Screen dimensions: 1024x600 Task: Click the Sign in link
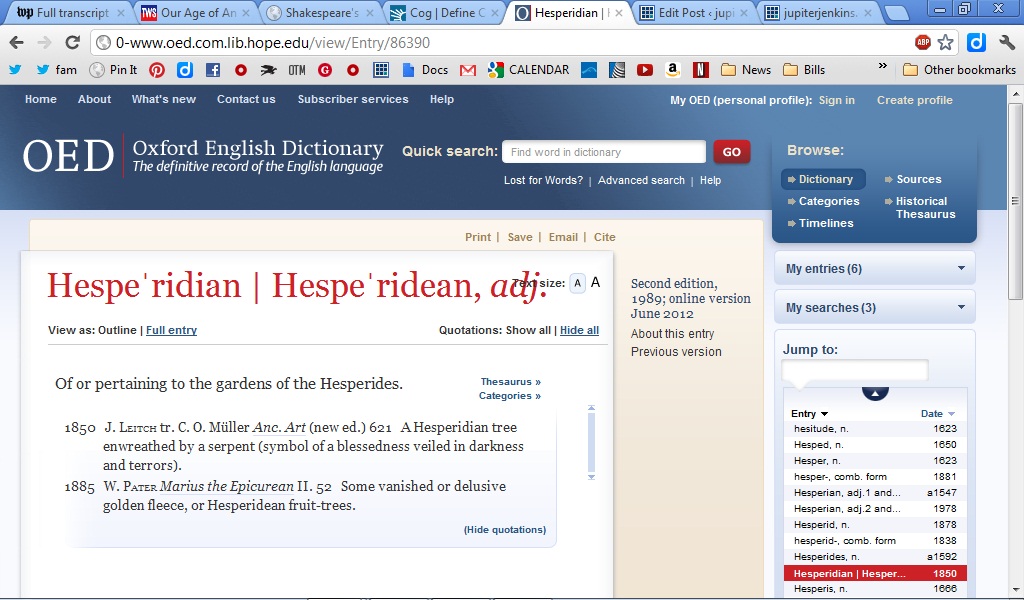(837, 101)
